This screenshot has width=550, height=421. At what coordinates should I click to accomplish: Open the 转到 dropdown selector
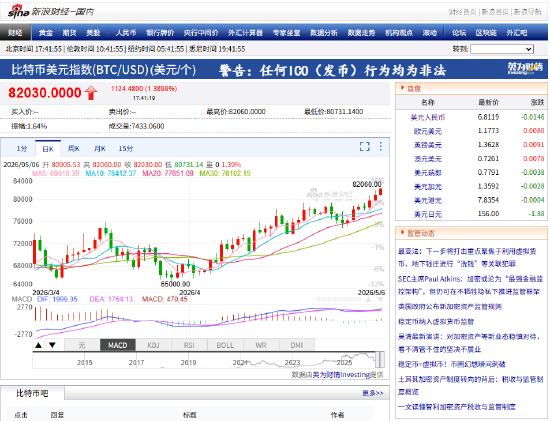point(502,49)
